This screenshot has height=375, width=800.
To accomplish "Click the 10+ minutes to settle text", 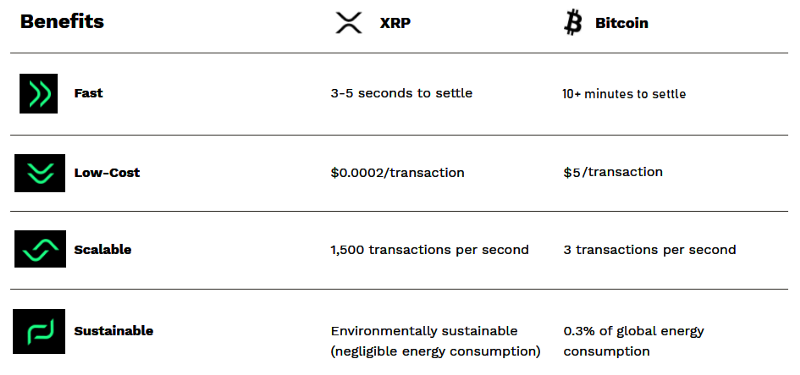I will pos(624,94).
